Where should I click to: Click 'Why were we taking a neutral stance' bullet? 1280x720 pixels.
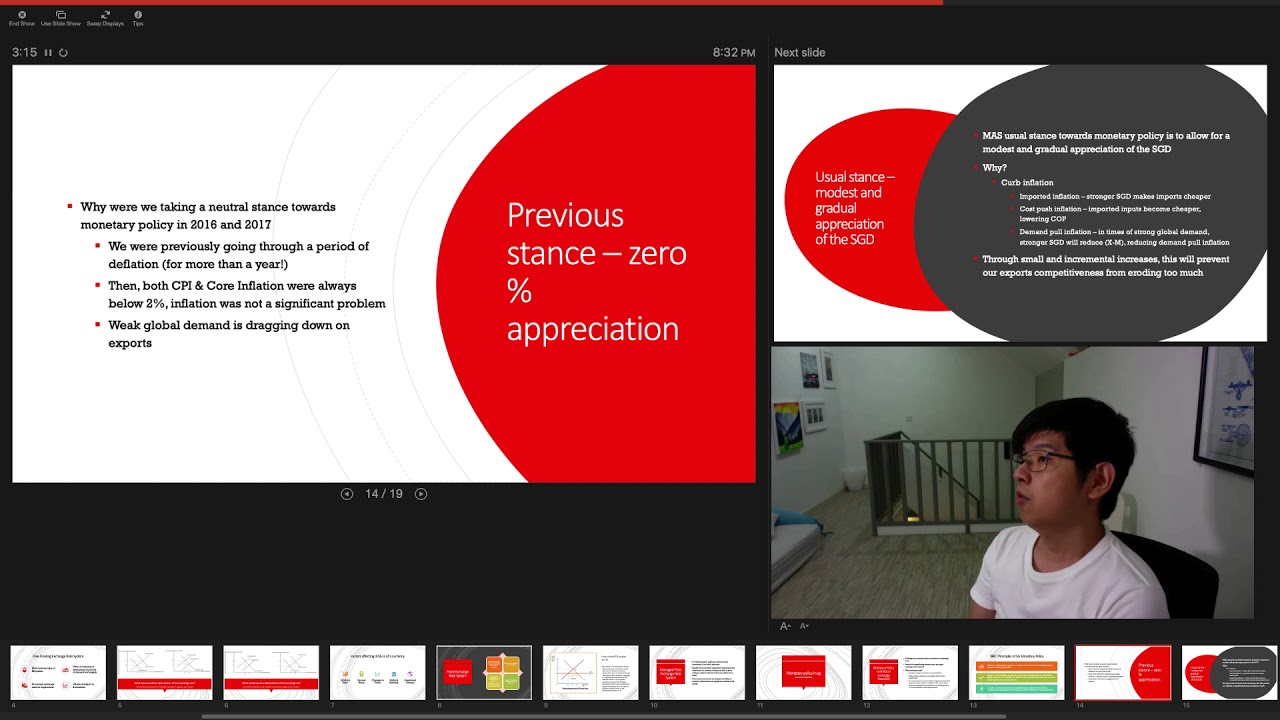(208, 215)
